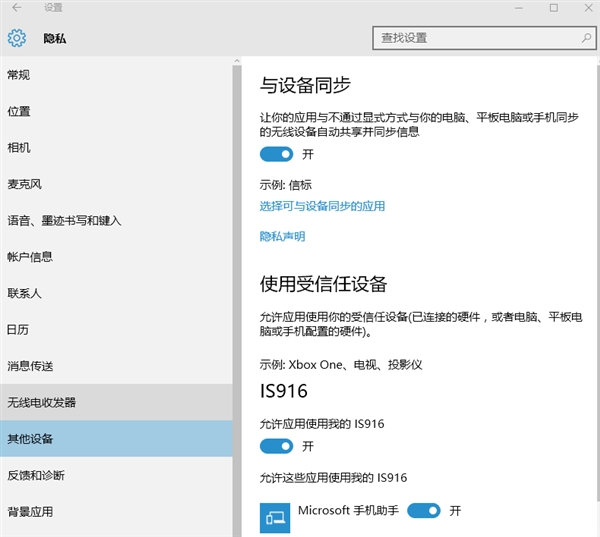600x537 pixels.
Task: Go to 相机 privacy settings
Action: [x=18, y=148]
